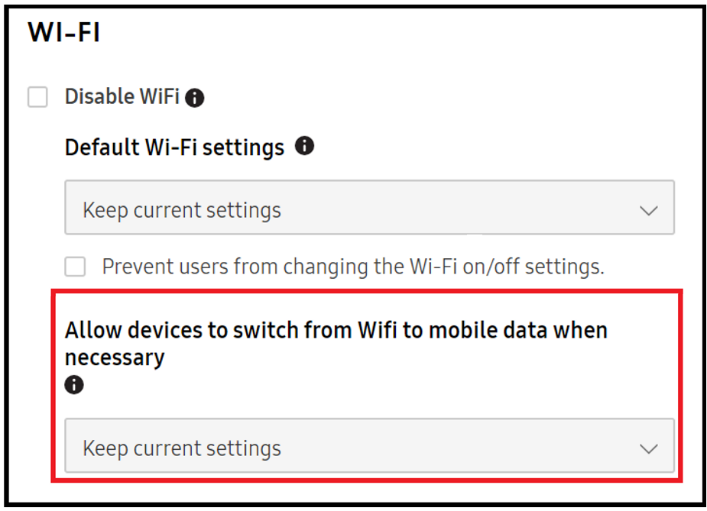Click the Prevent users from changing label
707x511 pixels.
coord(353,267)
